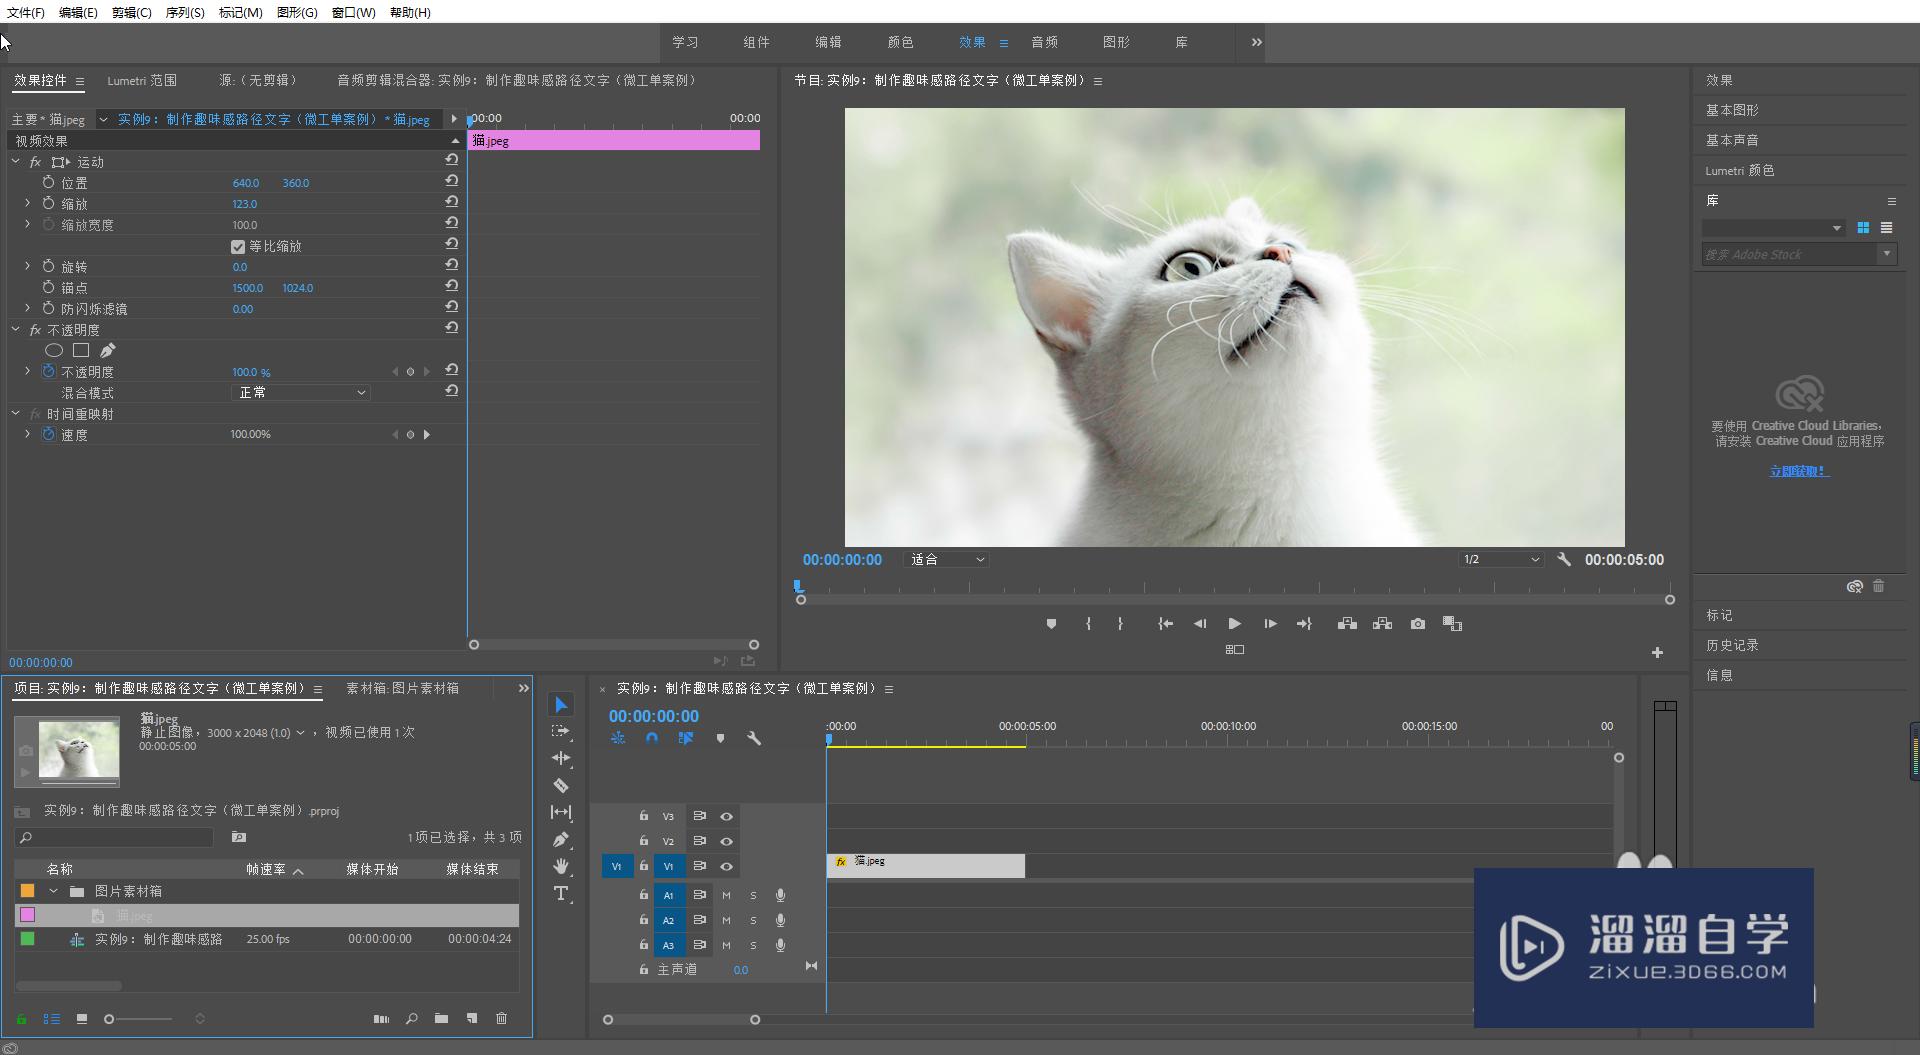Switch to the 颜色 workspace tab
Viewport: 1920px width, 1055px height.
[x=900, y=42]
